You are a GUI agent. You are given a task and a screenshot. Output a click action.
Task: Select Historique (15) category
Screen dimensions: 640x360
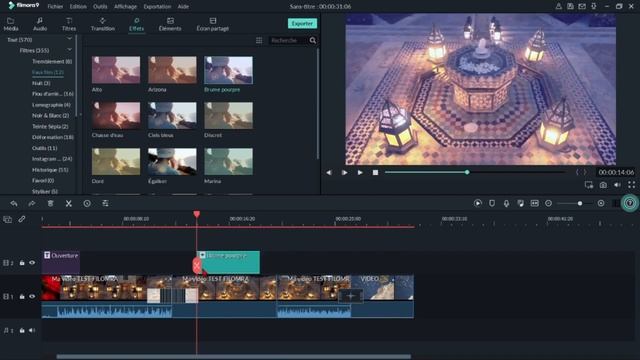coord(50,170)
